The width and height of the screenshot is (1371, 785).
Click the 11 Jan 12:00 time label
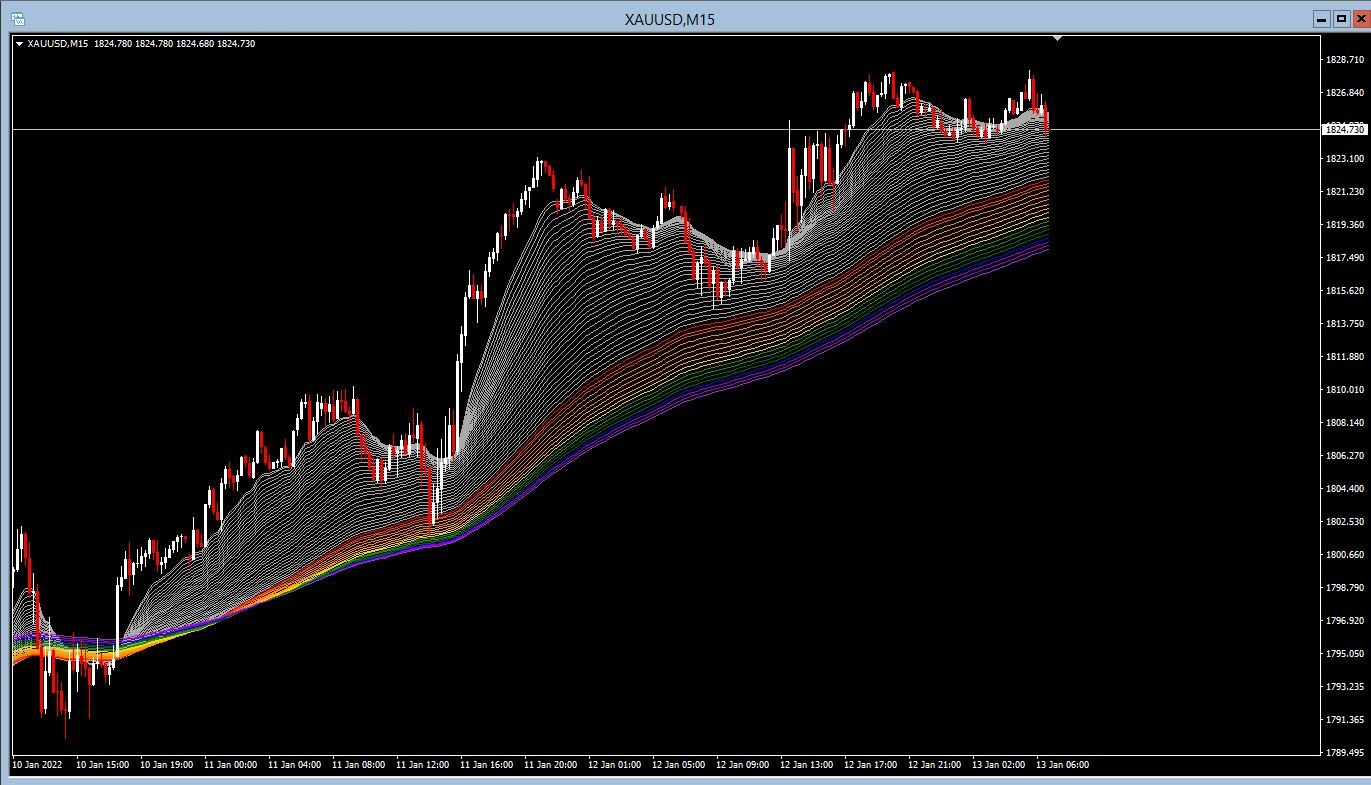(x=423, y=765)
